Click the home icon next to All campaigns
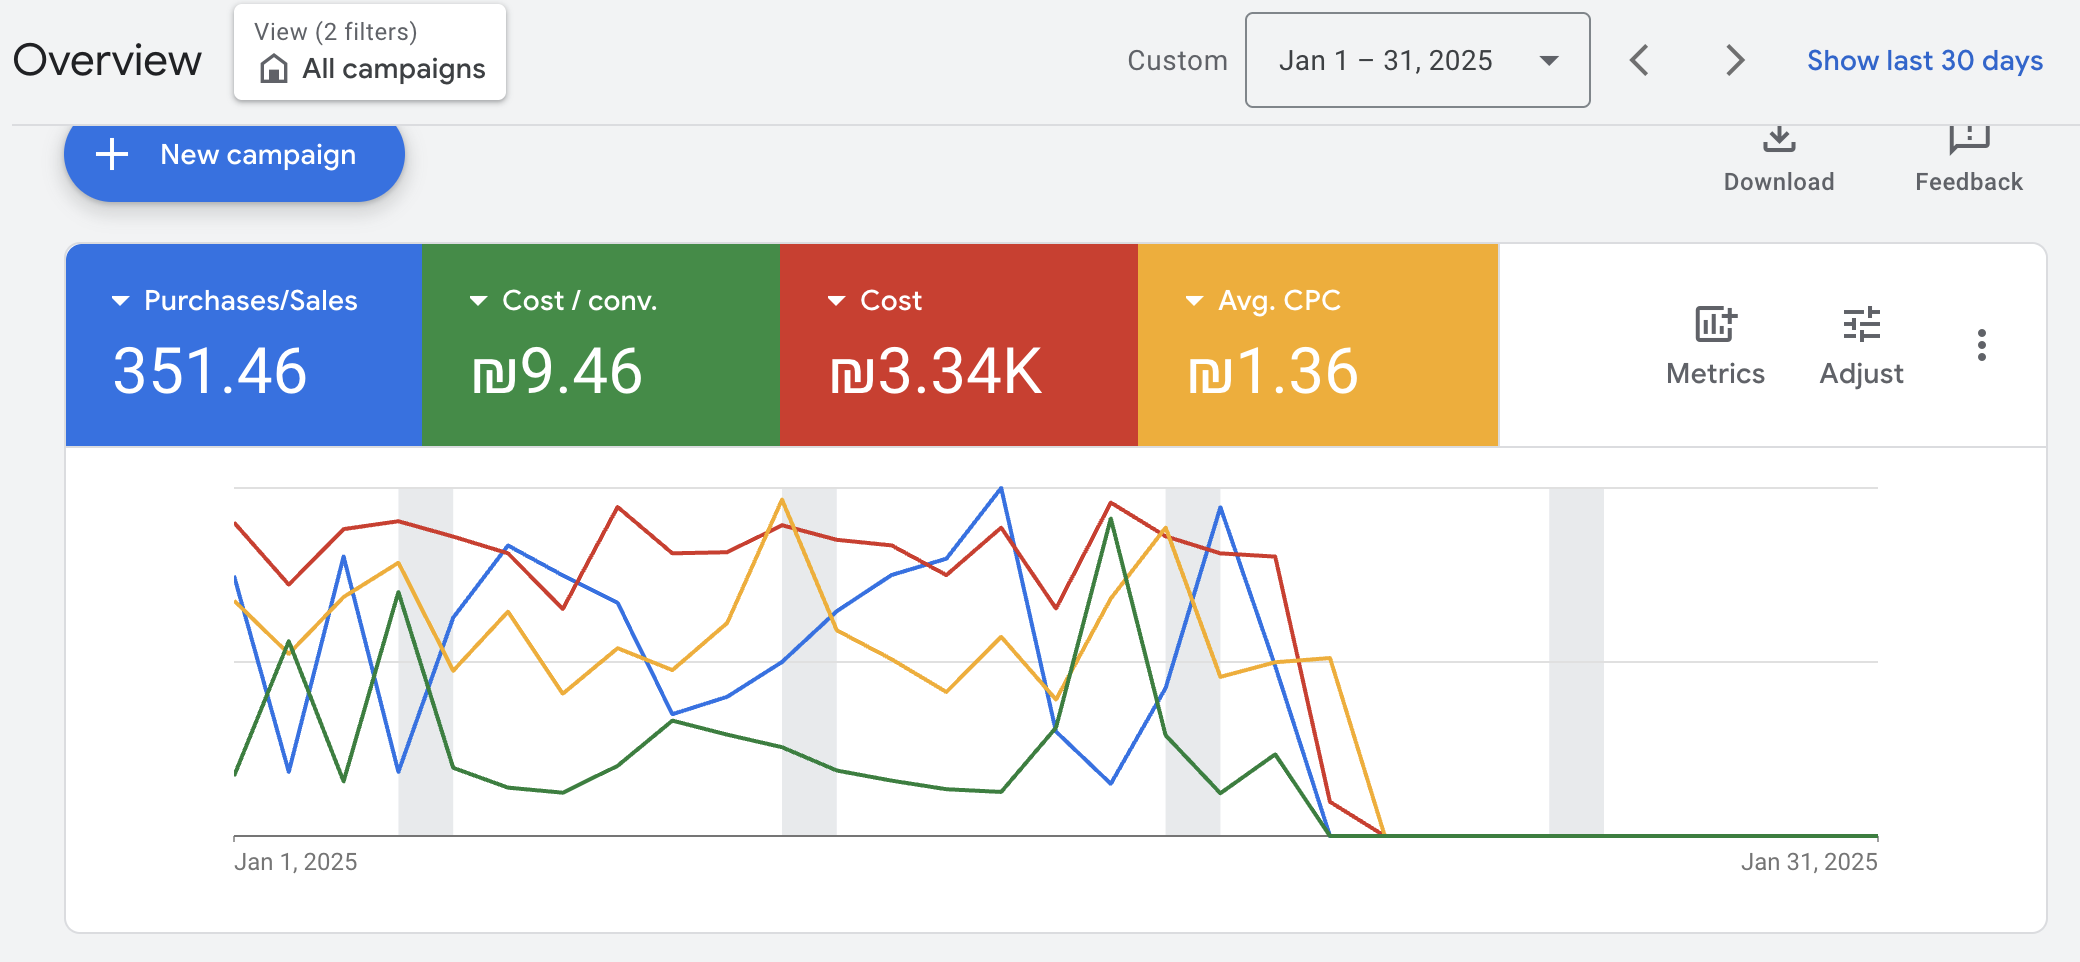This screenshot has width=2080, height=962. coord(273,69)
